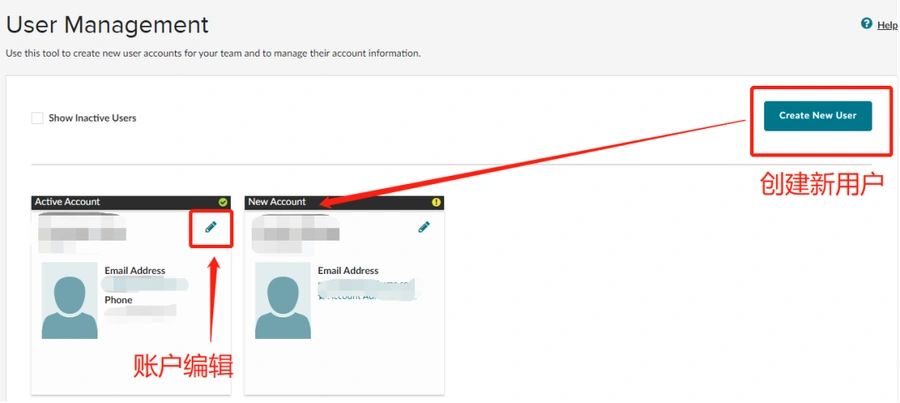Edit the Active Account with pencil icon
The height and width of the screenshot is (403, 900).
pyautogui.click(x=211, y=227)
